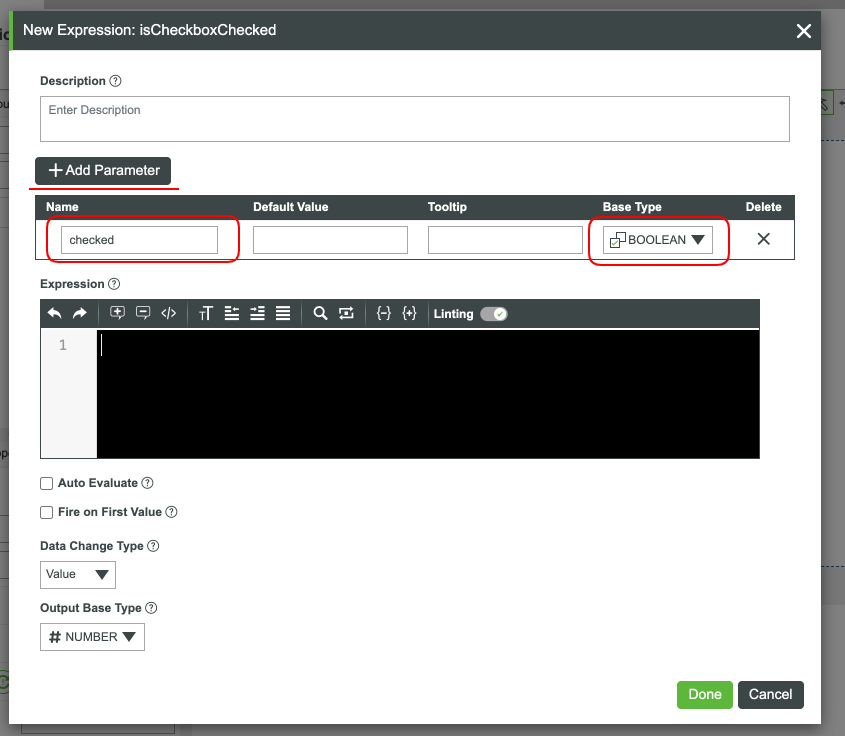
Task: Select the remove comment icon
Action: 142,313
